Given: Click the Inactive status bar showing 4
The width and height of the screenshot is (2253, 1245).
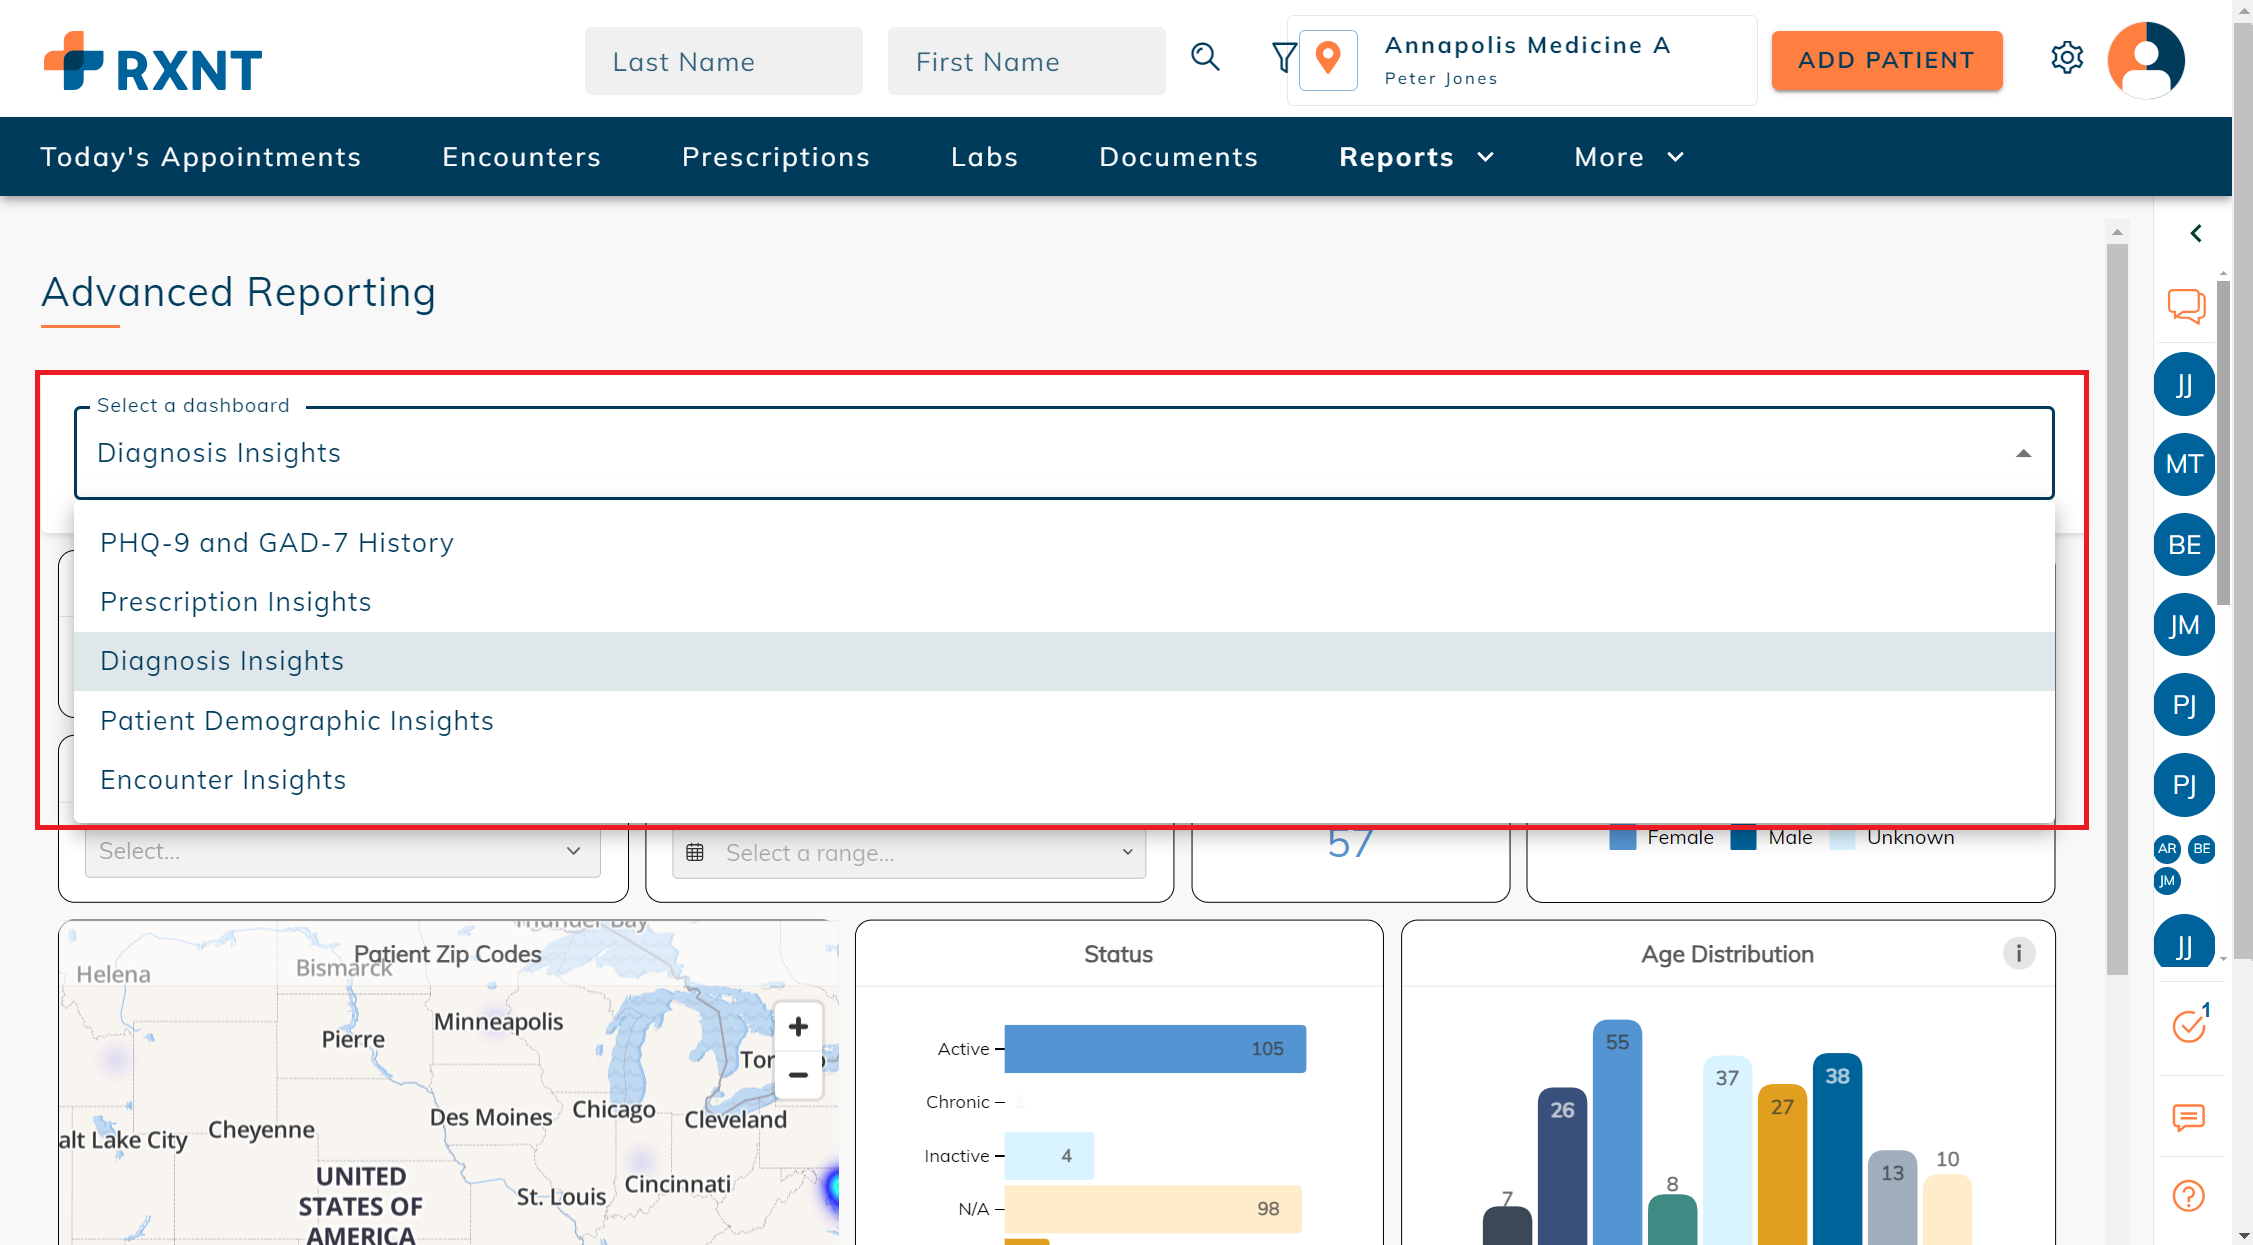Looking at the screenshot, I should click(1049, 1156).
